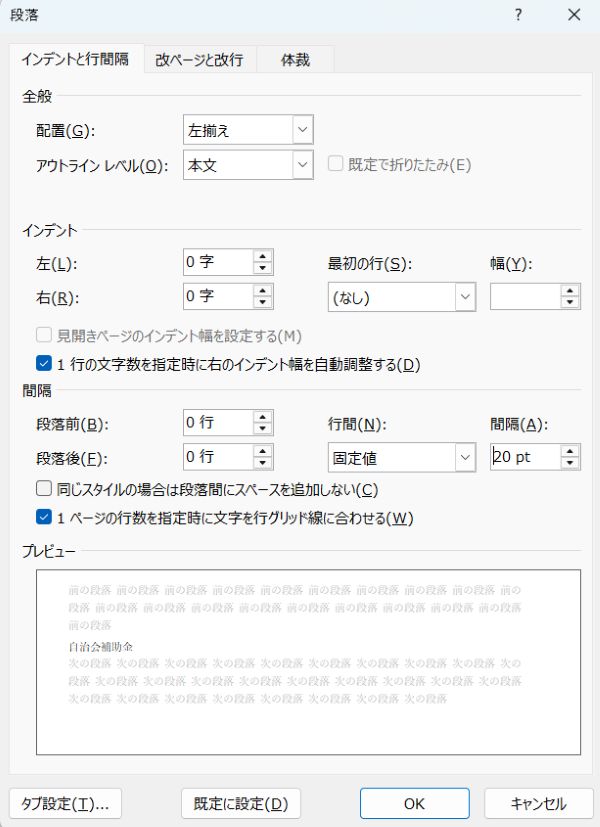Decrease 段落後 spacing with down arrow
Viewport: 600px width, 827px height.
pos(263,463)
